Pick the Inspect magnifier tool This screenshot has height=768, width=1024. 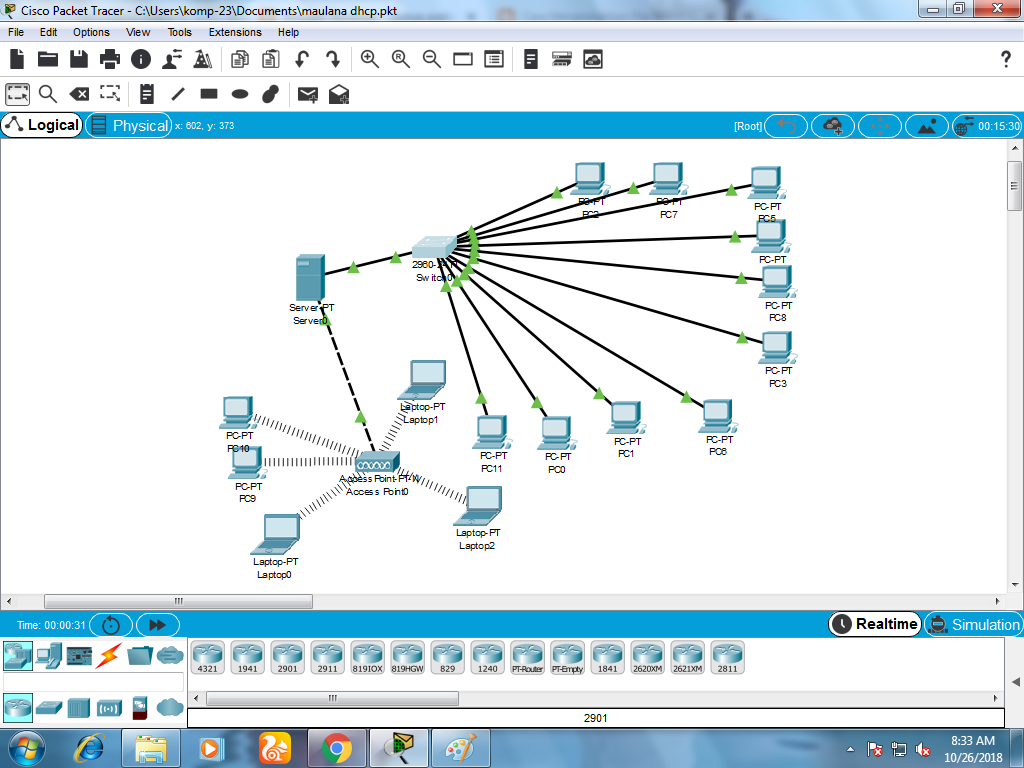point(47,94)
